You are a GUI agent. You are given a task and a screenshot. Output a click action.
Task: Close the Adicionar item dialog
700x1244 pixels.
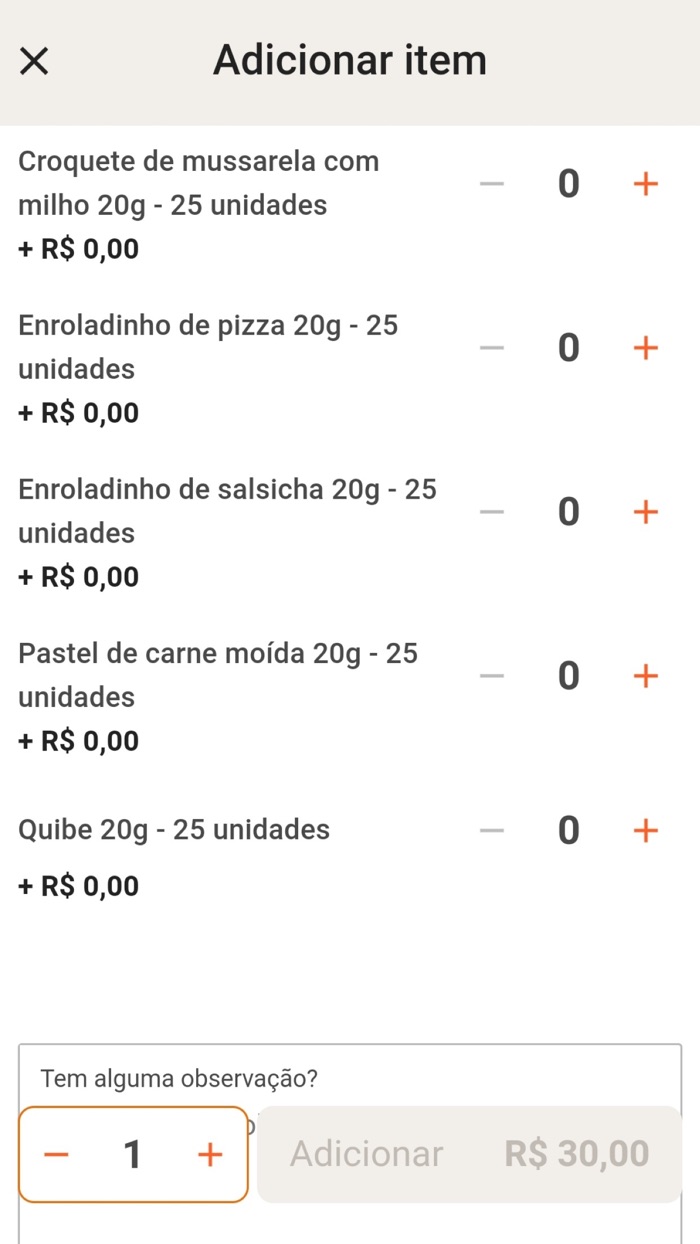click(x=34, y=60)
